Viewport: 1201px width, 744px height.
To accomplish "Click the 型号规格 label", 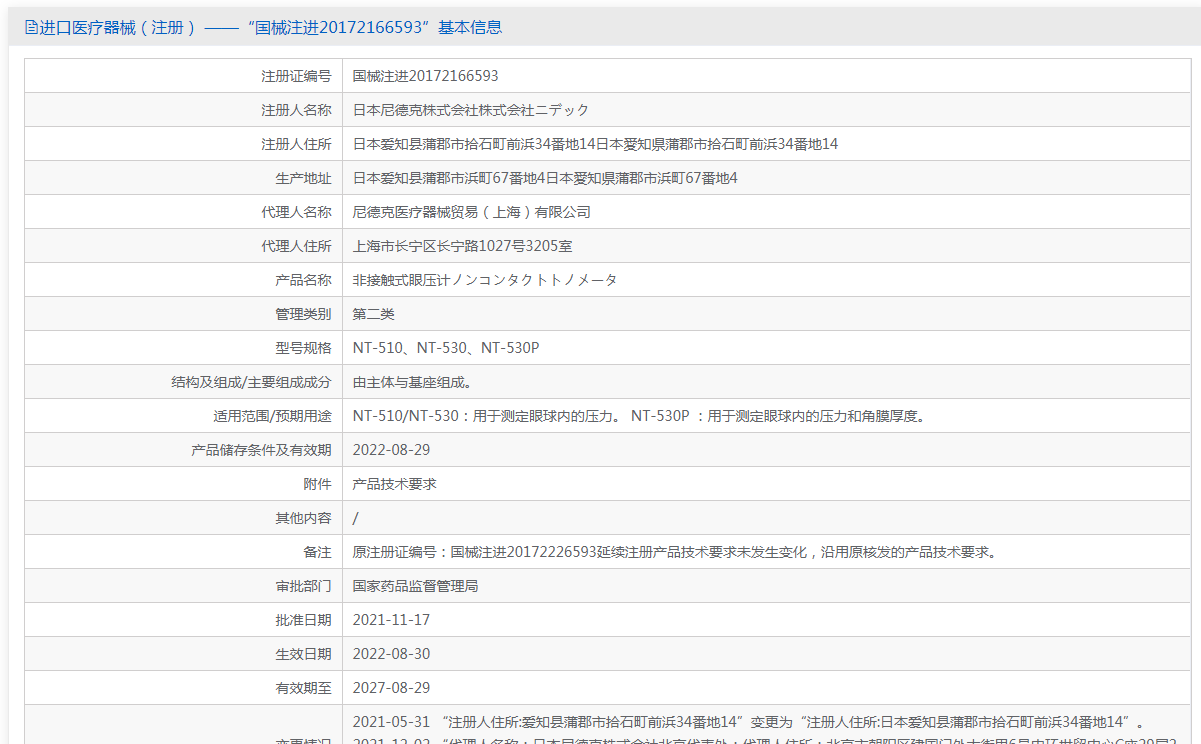I will 303,348.
